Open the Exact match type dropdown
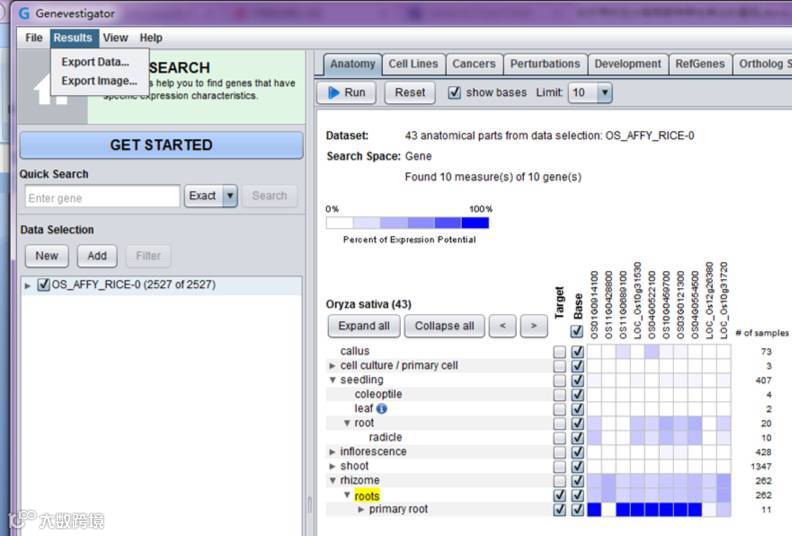The width and height of the screenshot is (792, 536). (x=230, y=196)
